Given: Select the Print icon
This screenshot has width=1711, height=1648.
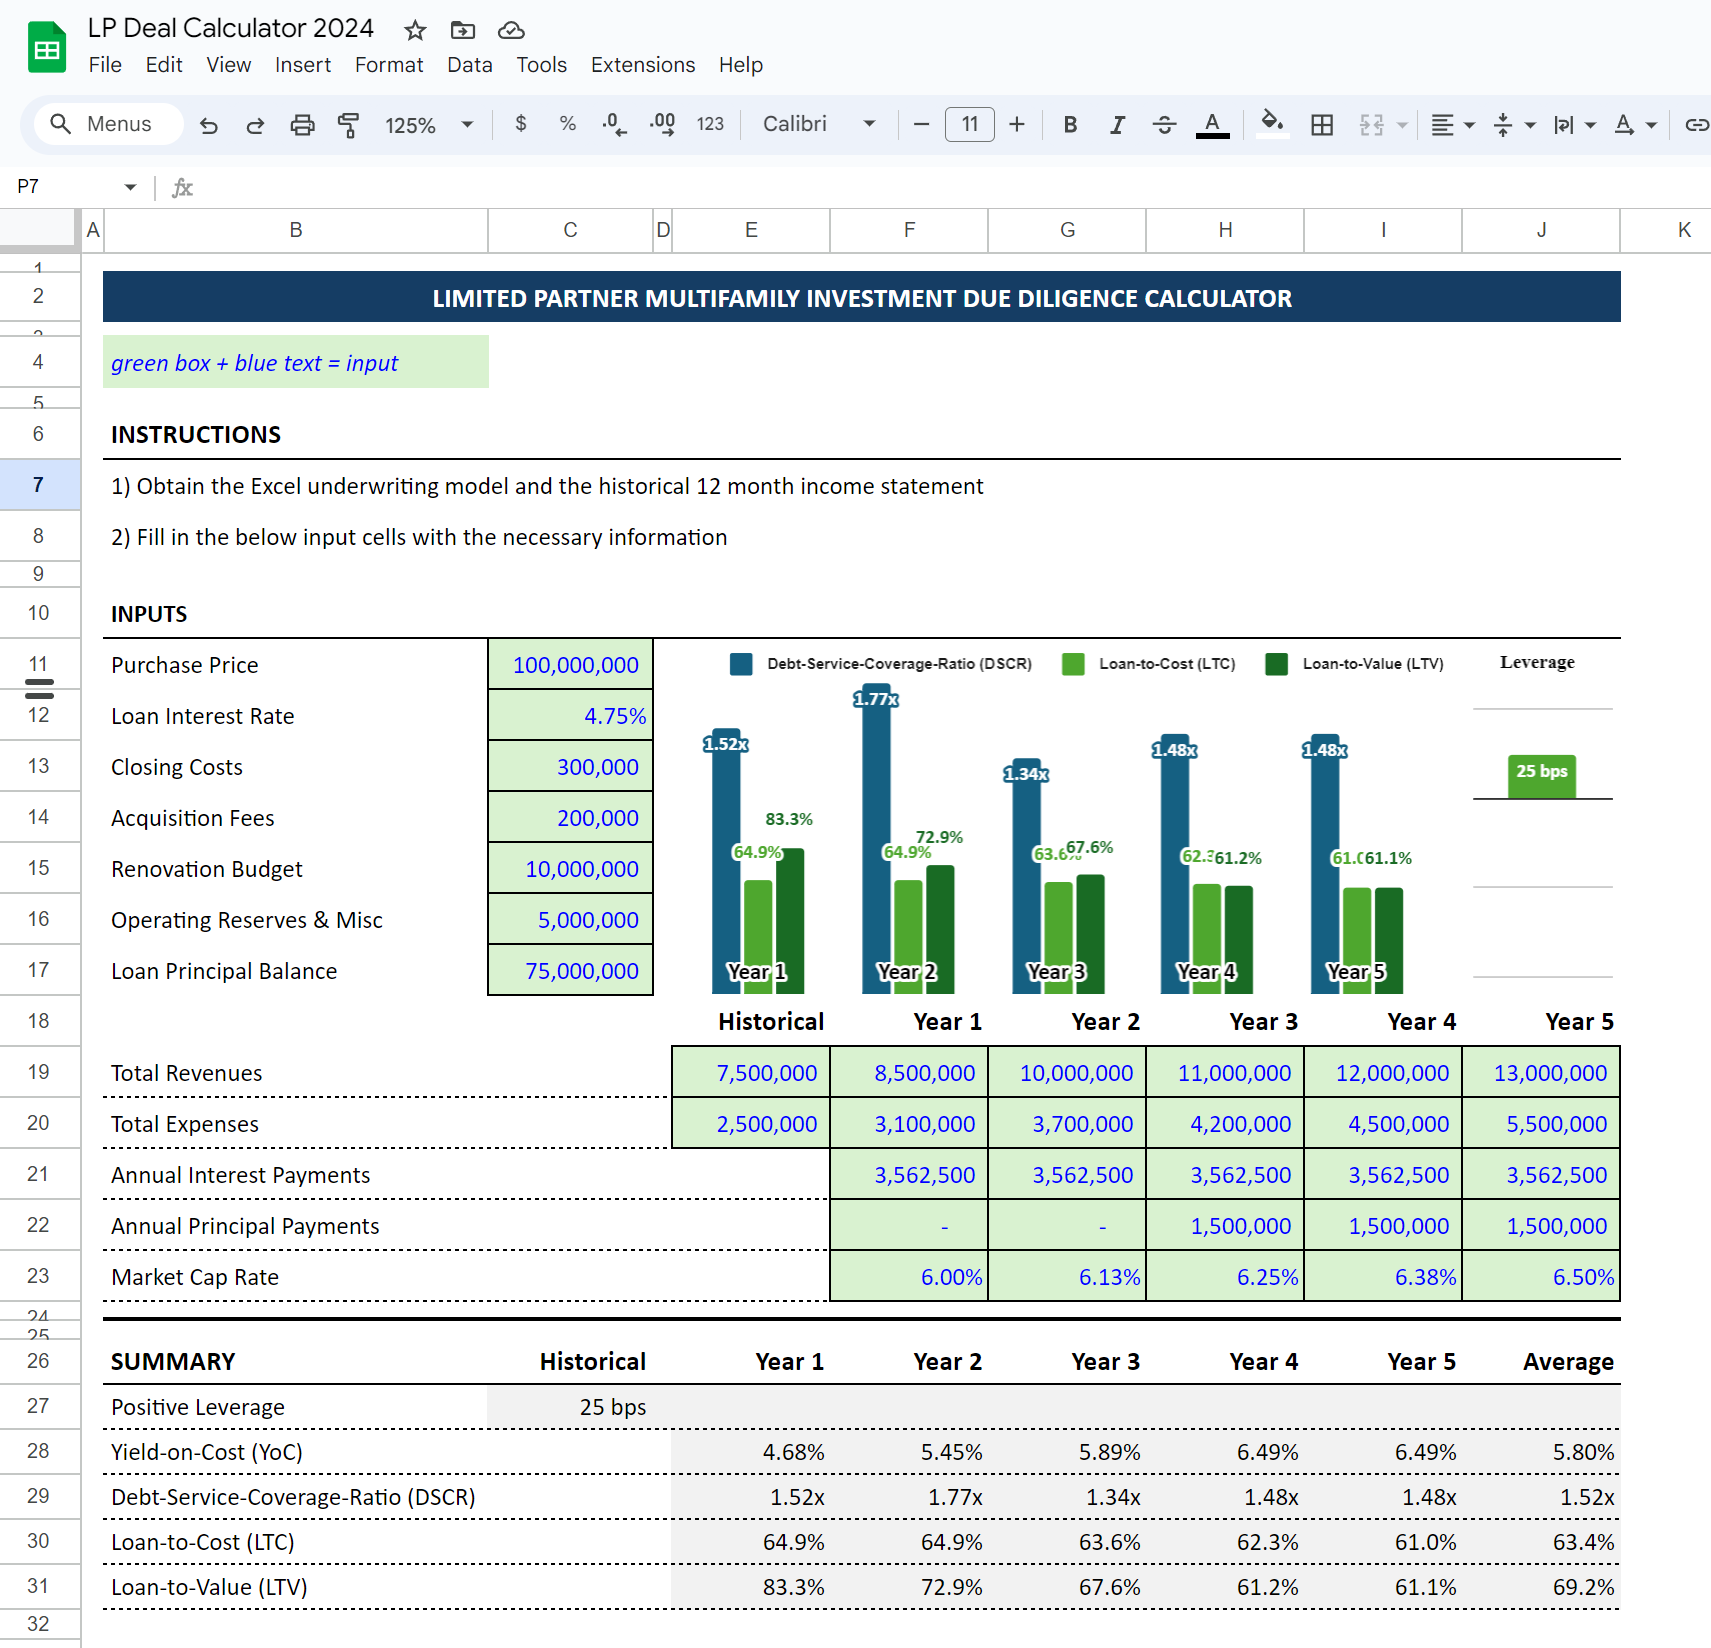Looking at the screenshot, I should (302, 124).
